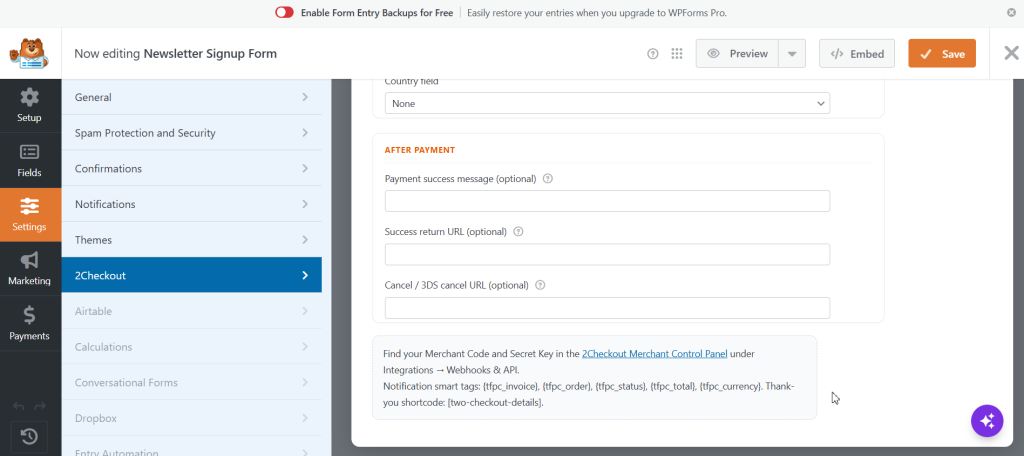
Task: Click the AFTER PAYMENT section heading
Action: [420, 150]
